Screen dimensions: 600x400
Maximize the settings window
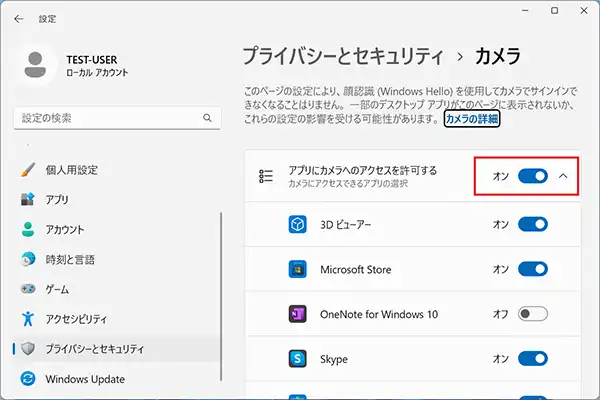pyautogui.click(x=554, y=10)
